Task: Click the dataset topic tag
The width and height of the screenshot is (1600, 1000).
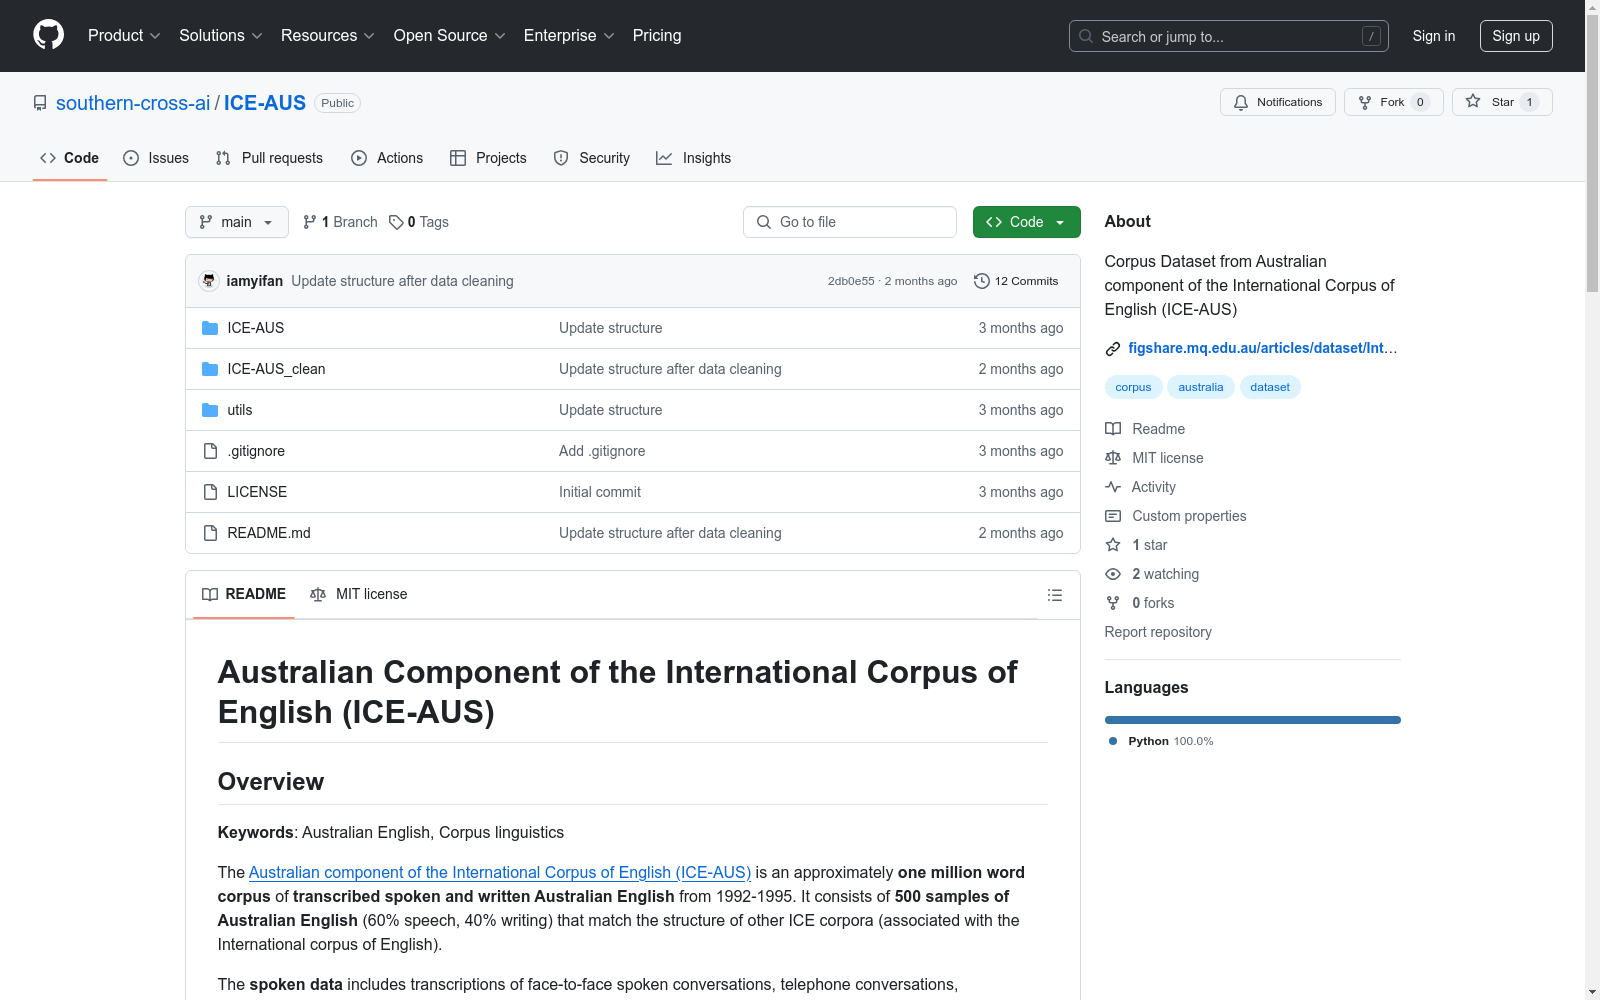Action: point(1270,387)
